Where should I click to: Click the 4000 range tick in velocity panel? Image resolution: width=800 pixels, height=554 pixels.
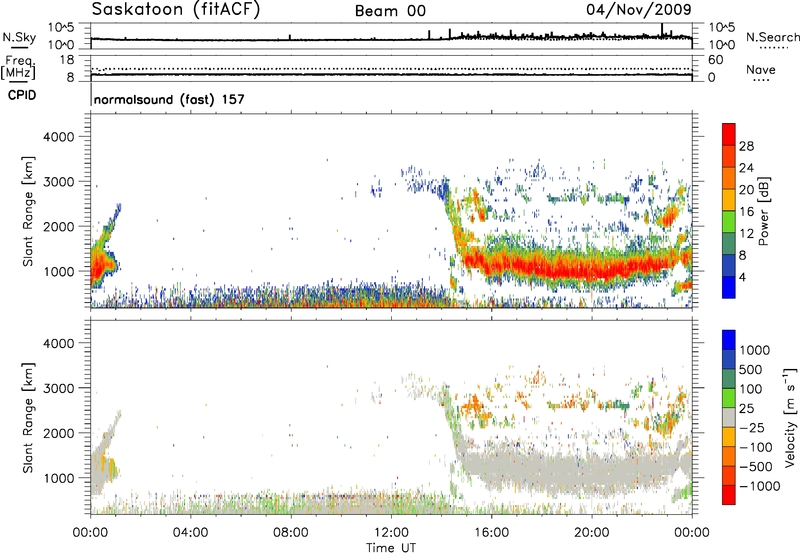point(59,343)
